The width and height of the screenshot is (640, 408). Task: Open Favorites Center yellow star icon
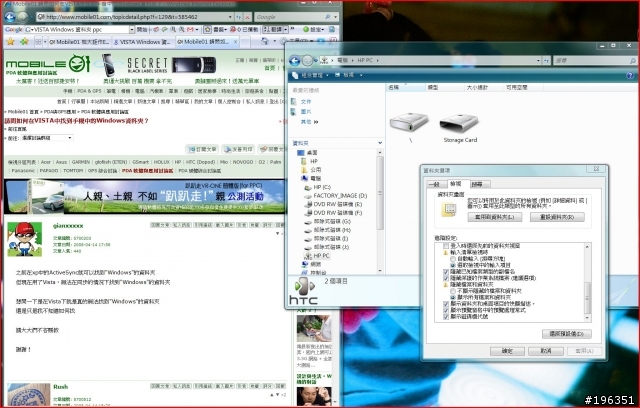11,41
